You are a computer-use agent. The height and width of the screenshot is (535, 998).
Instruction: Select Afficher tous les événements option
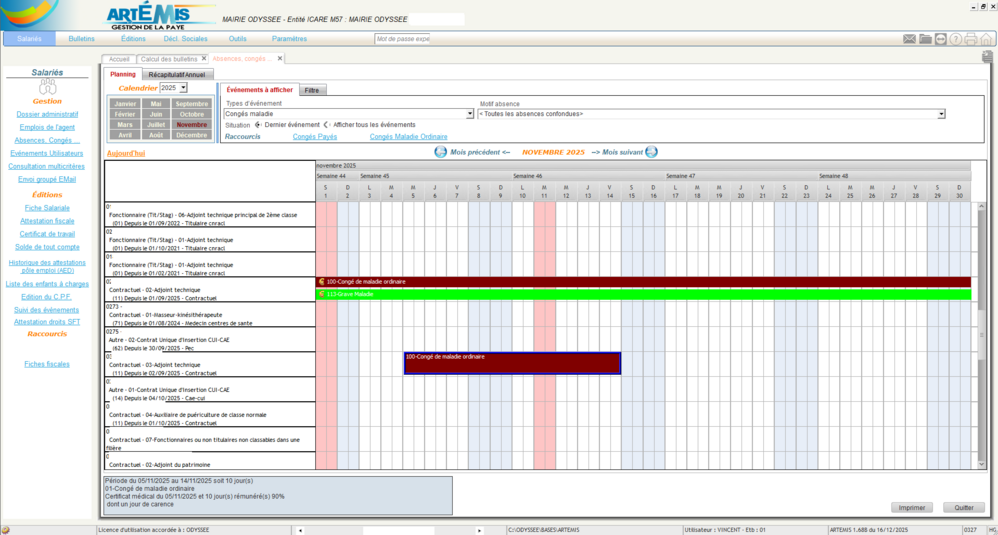(x=327, y=125)
